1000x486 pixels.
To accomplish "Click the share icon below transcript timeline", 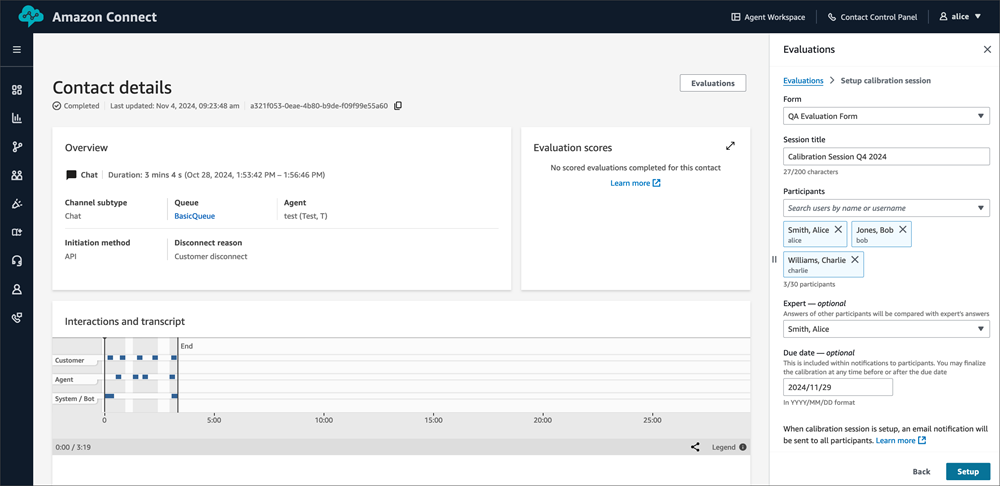I will click(695, 447).
